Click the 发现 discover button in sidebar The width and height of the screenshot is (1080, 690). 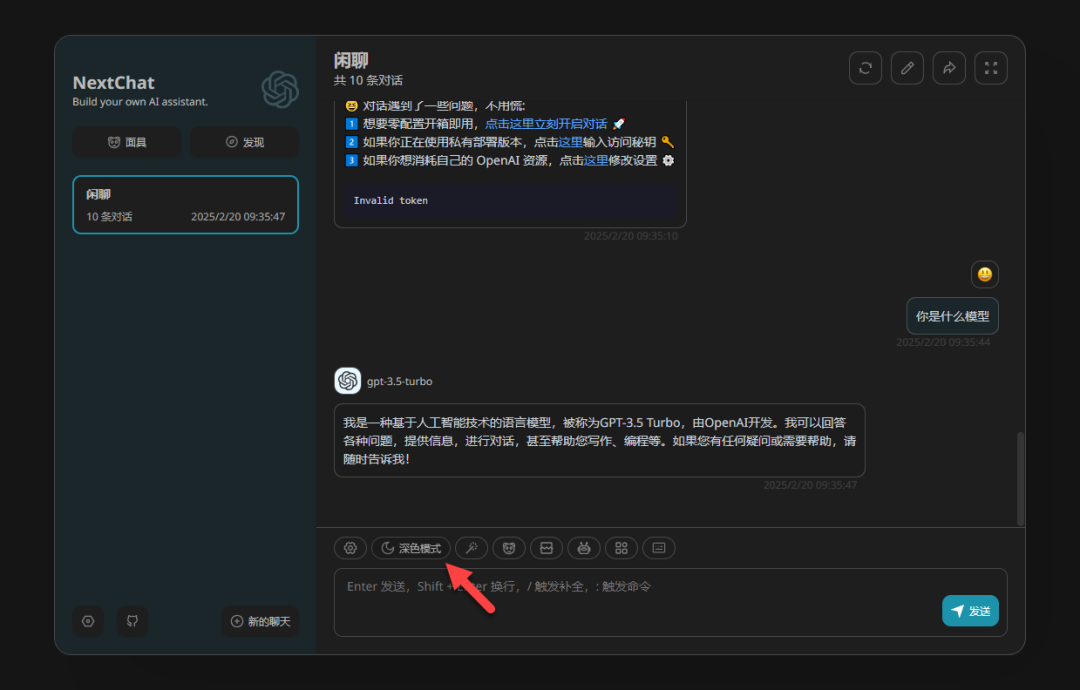(x=245, y=142)
